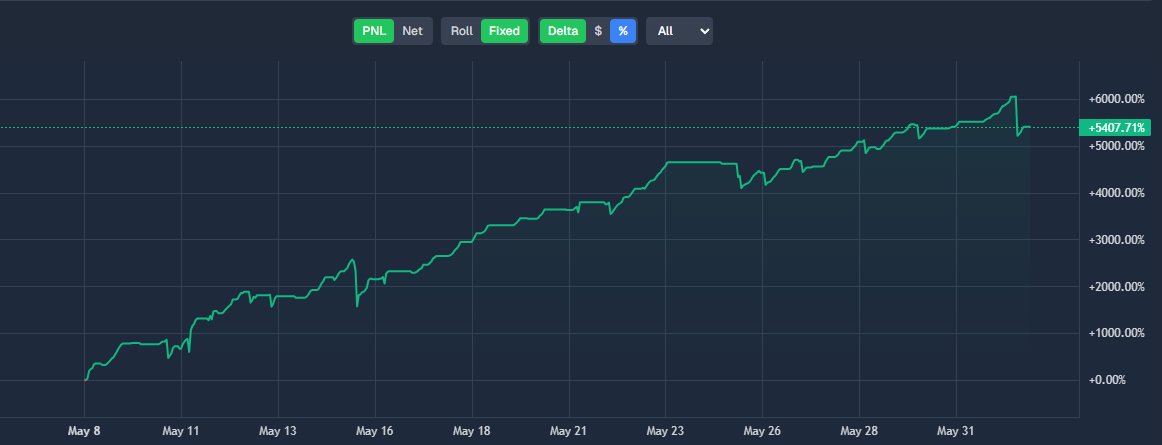Click the May 31 date label
This screenshot has height=445, width=1162.
(x=957, y=431)
